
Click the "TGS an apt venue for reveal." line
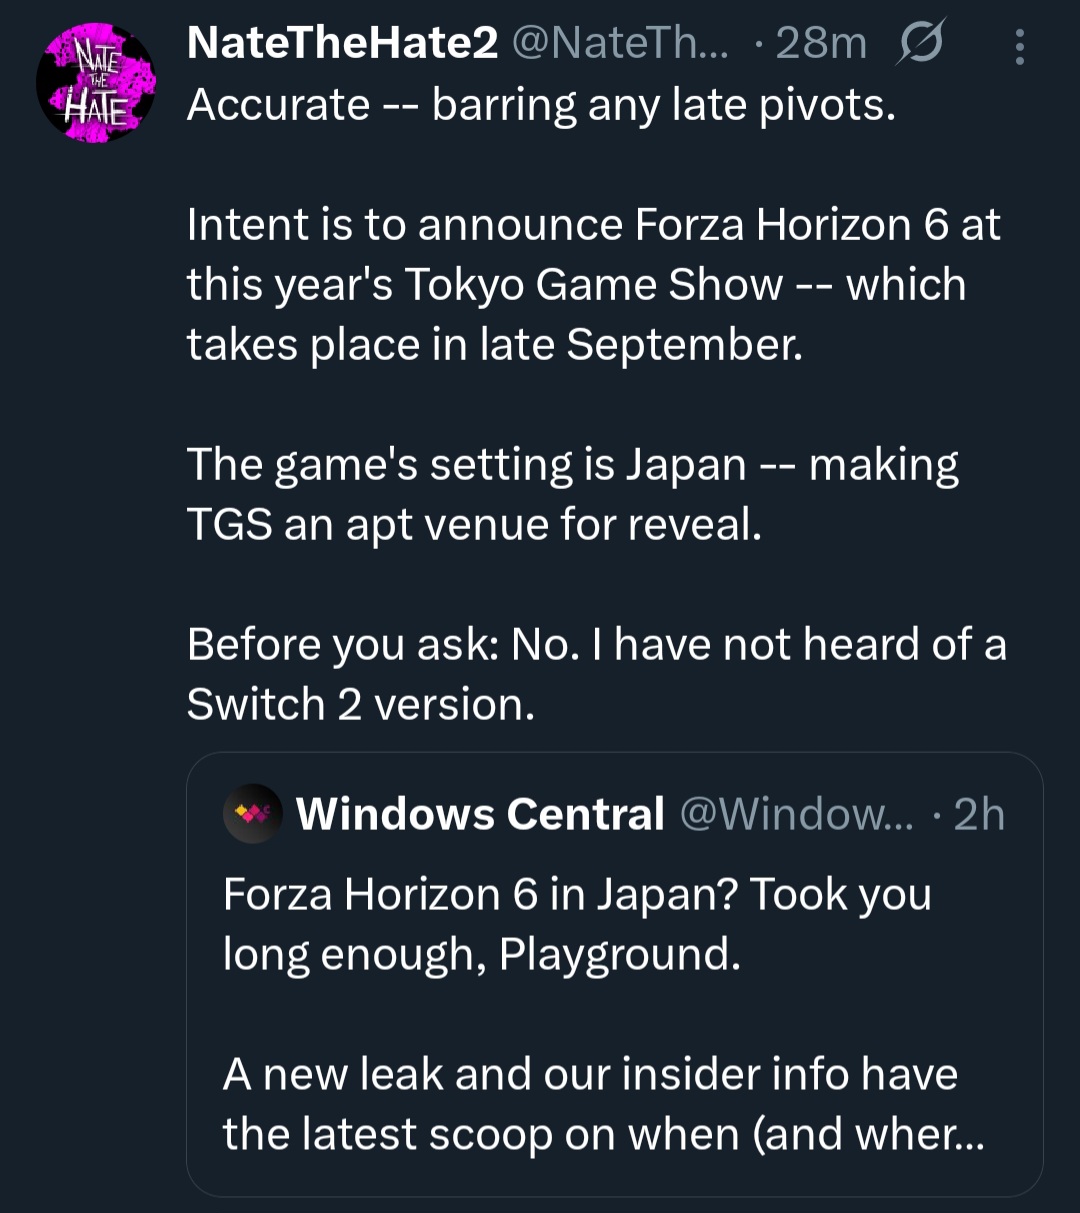pyautogui.click(x=474, y=525)
